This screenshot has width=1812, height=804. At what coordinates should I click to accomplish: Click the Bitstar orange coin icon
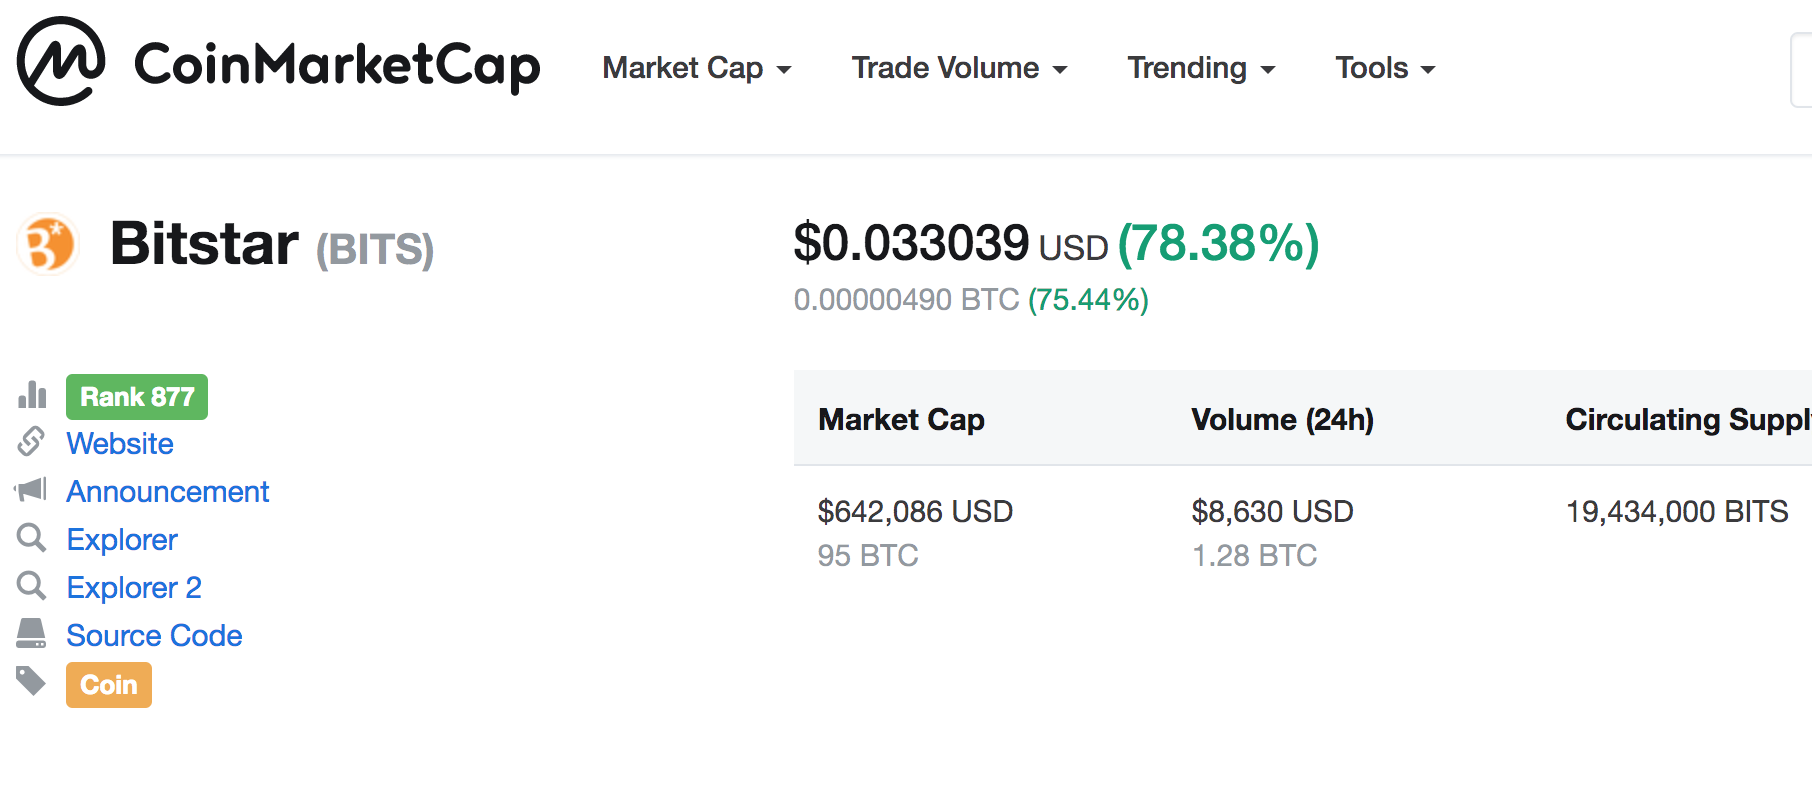click(x=48, y=244)
